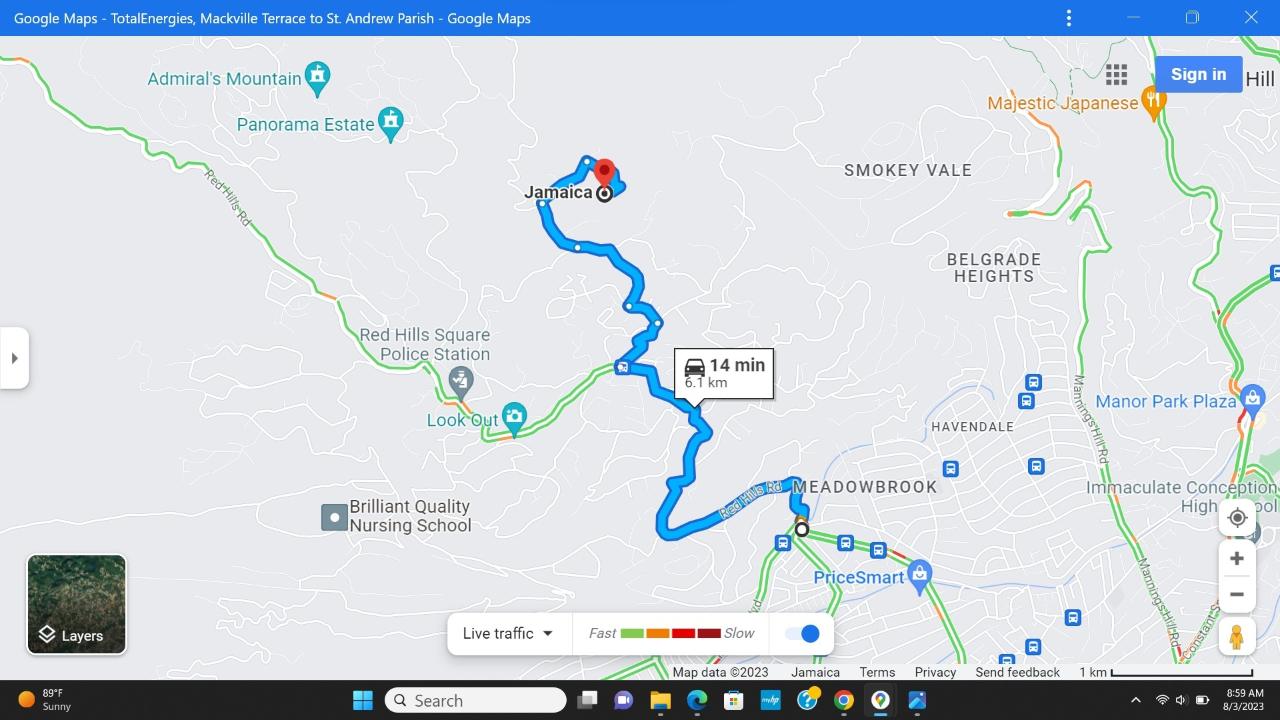The image size is (1280, 720).
Task: Click the Windows taskbar Search box
Action: (476, 700)
